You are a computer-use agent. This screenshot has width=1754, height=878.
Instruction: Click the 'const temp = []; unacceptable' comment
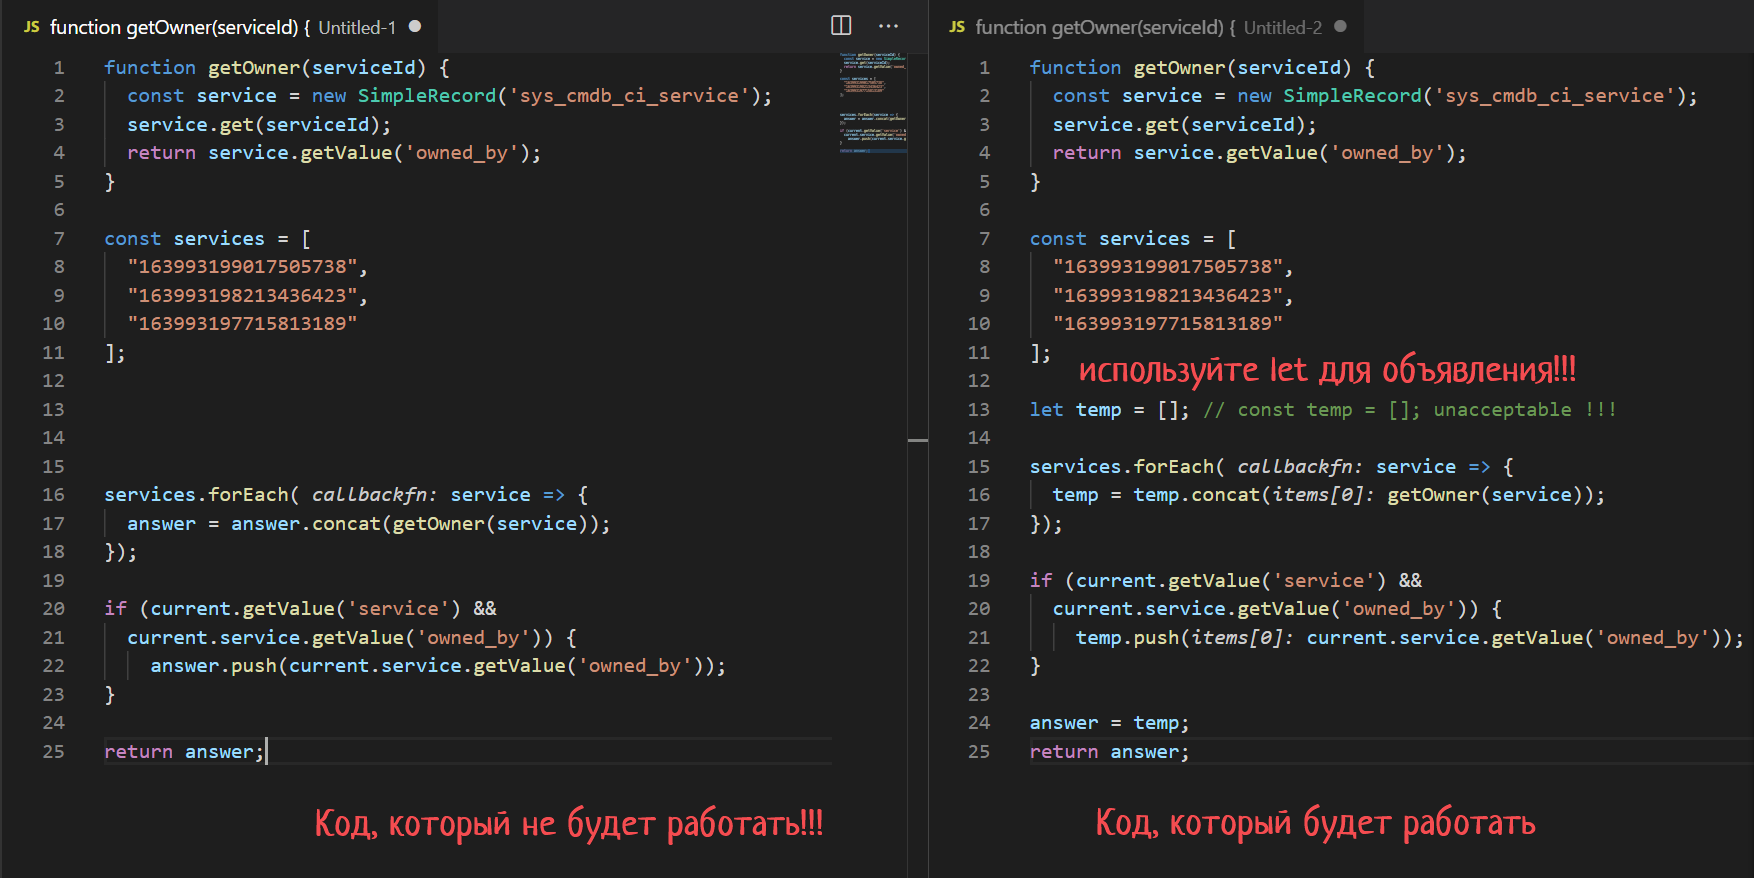1409,410
